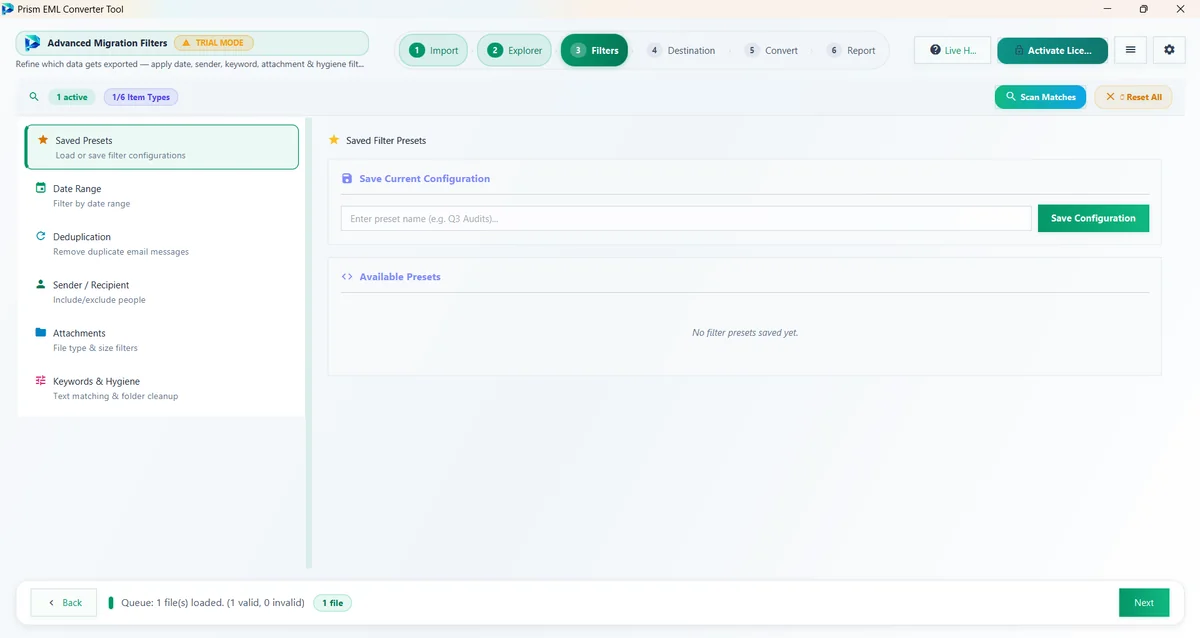This screenshot has height=638, width=1200.
Task: Click the Keywords & Hygiene filter icon
Action: 41,380
